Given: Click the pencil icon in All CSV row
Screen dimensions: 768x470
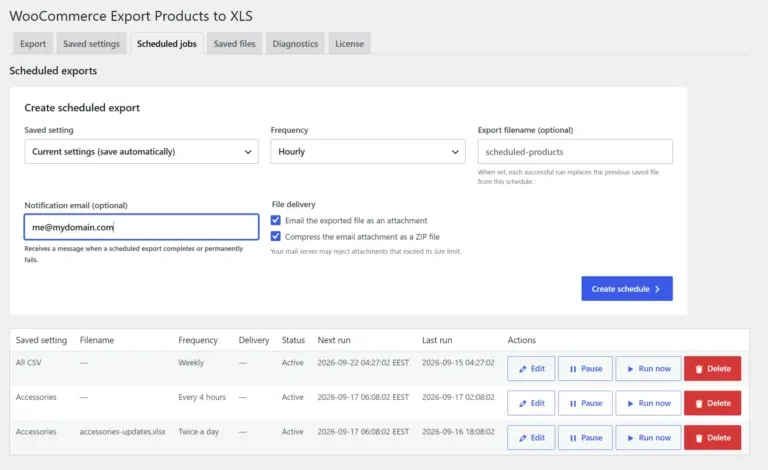Looking at the screenshot, I should coord(523,369).
